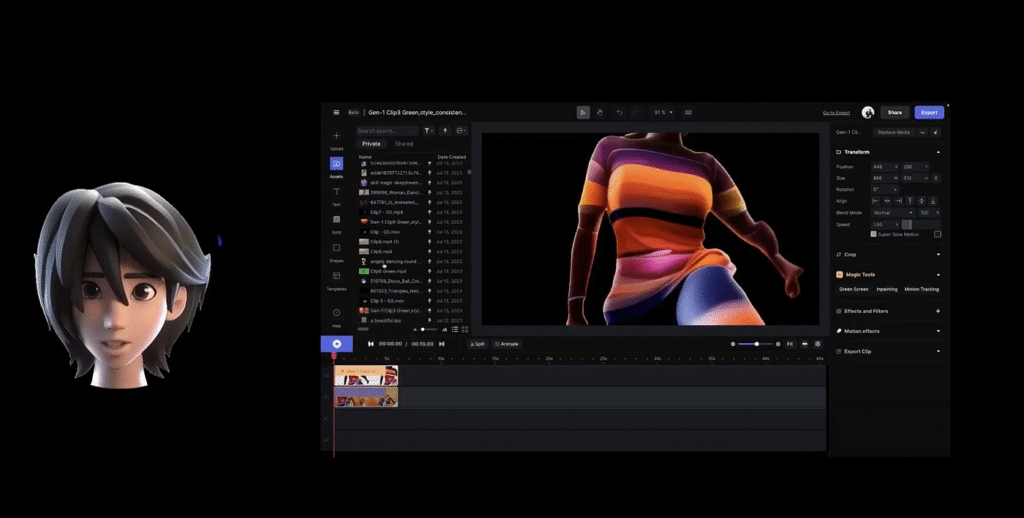This screenshot has height=518, width=1024.
Task: Select the hand pan tool
Action: point(600,113)
